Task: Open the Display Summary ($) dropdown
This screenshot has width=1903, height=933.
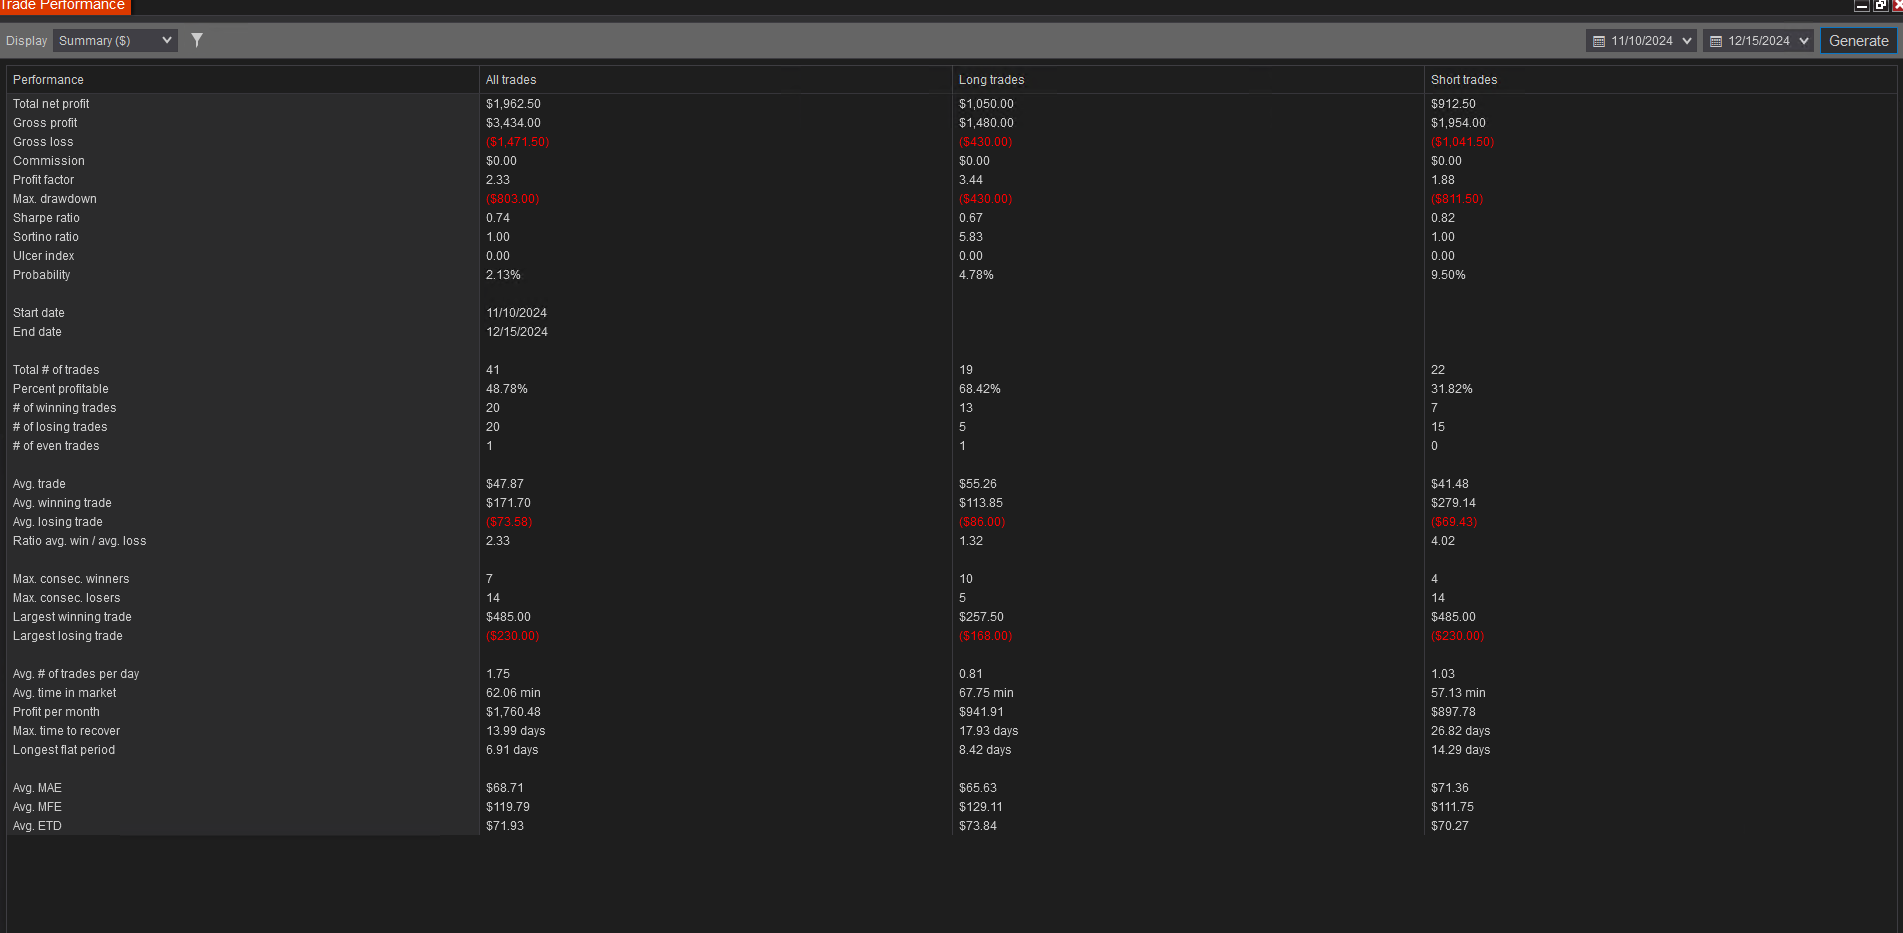Action: [115, 41]
